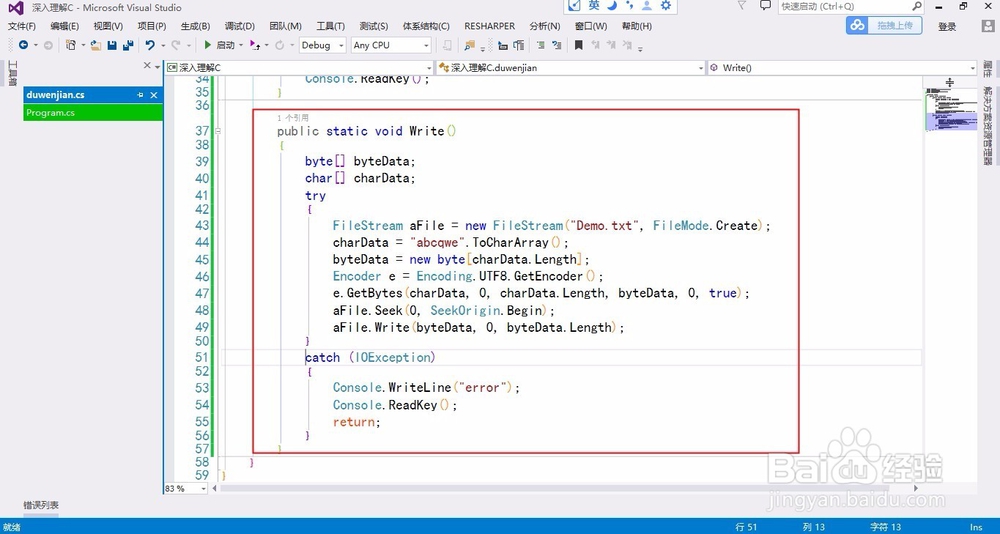Click the 1 个引用 code lens link
Image resolution: width=1000 pixels, height=534 pixels.
293,118
